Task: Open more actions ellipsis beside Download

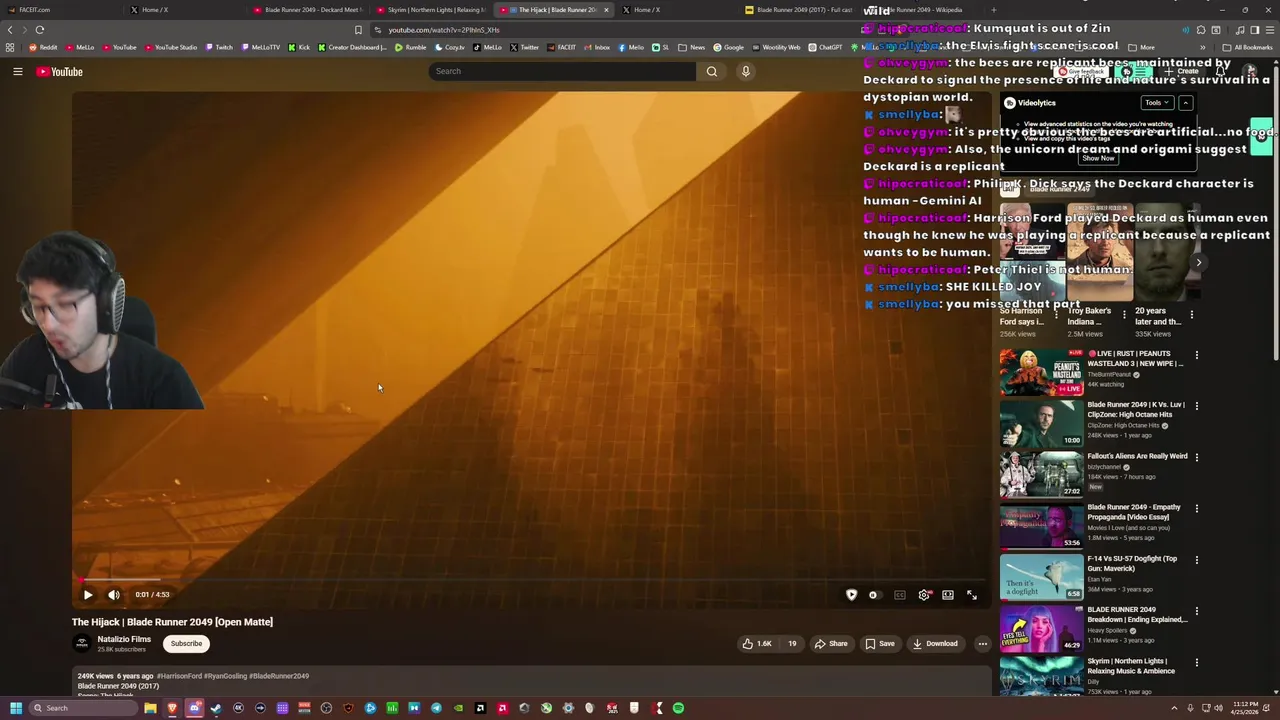Action: pos(982,644)
